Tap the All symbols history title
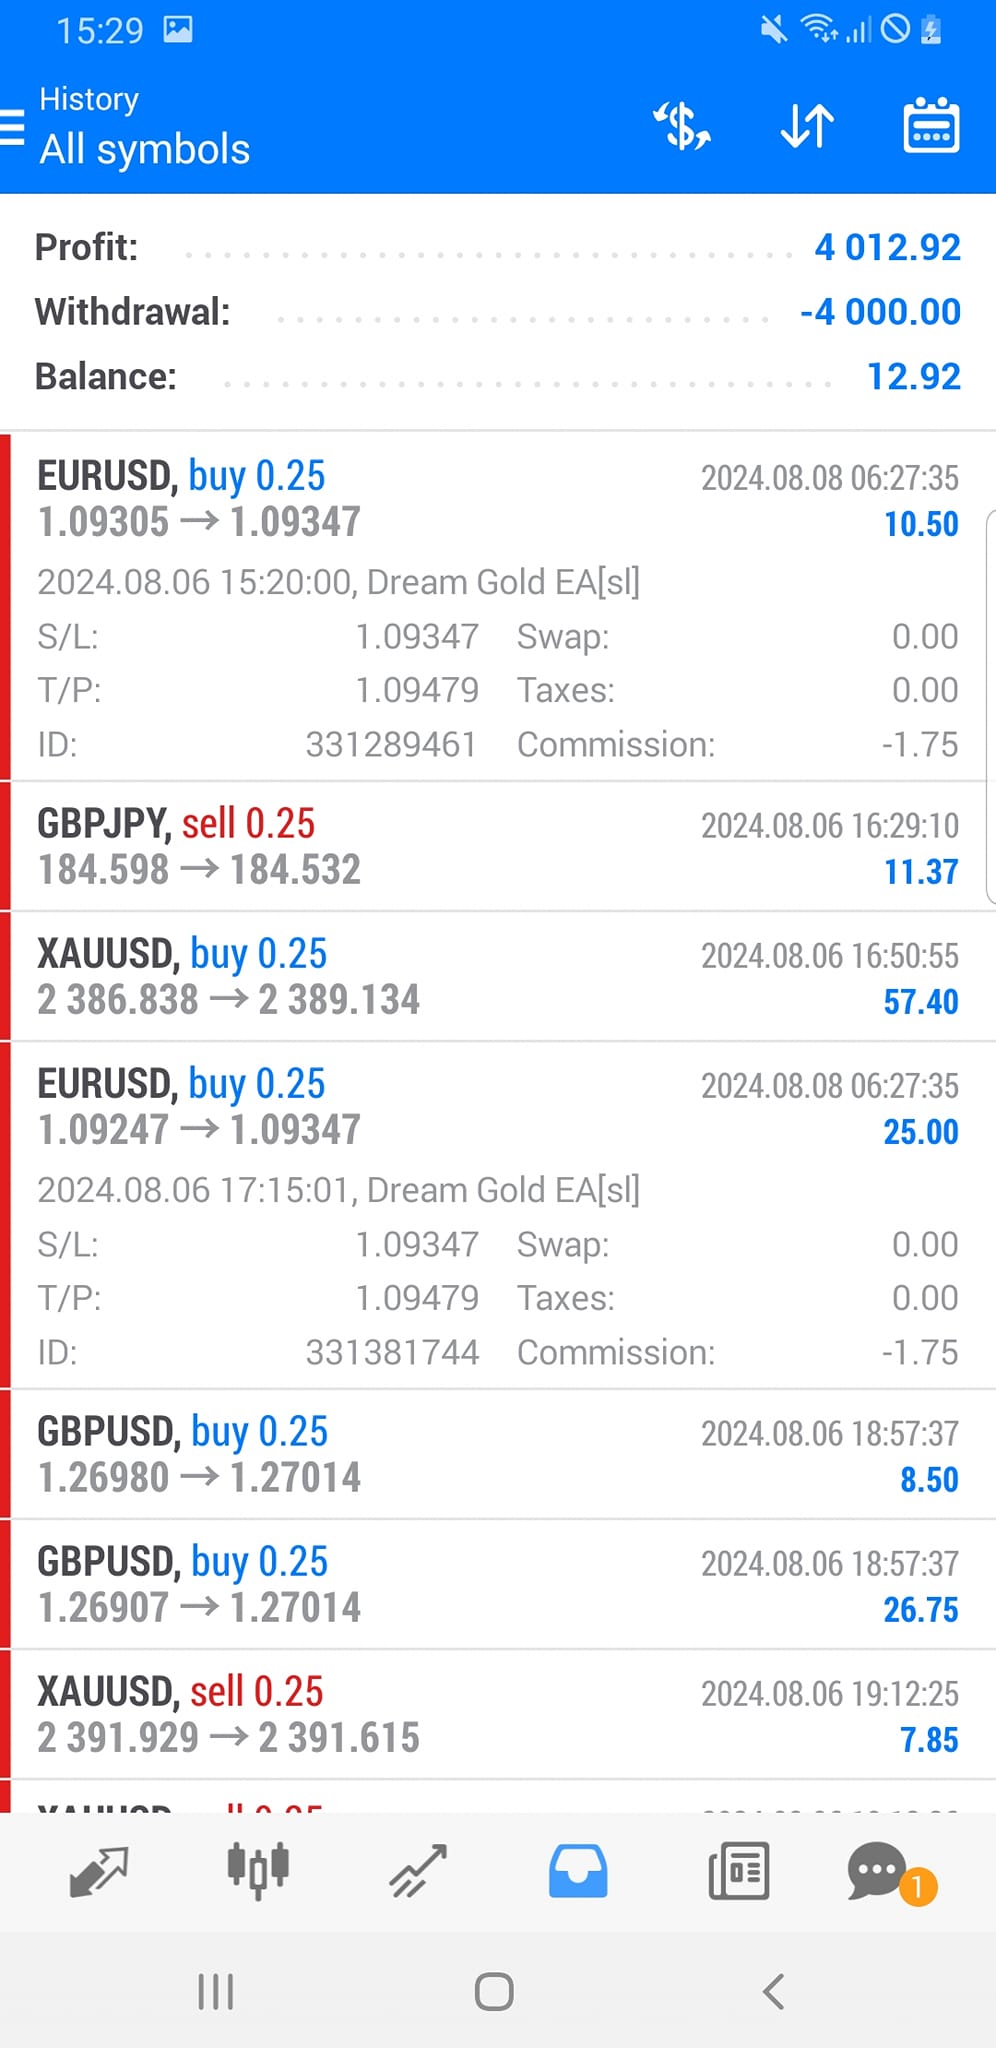This screenshot has height=2048, width=996. (x=145, y=149)
